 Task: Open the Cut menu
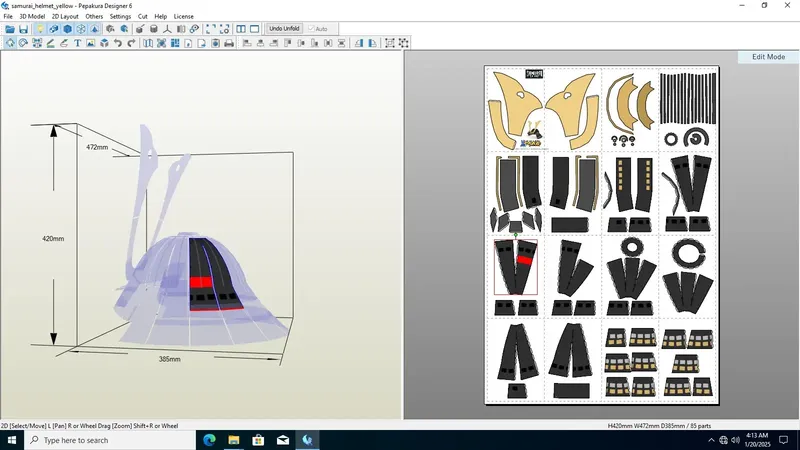143,17
